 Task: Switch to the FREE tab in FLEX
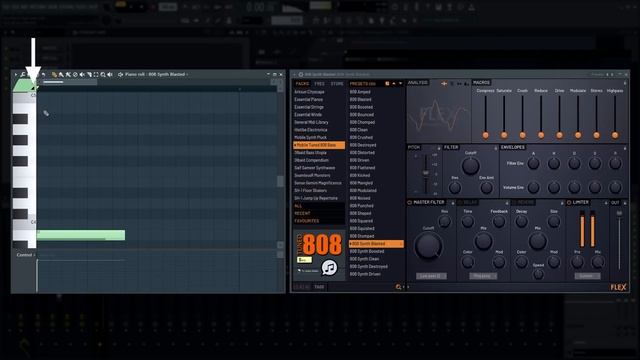click(x=320, y=84)
